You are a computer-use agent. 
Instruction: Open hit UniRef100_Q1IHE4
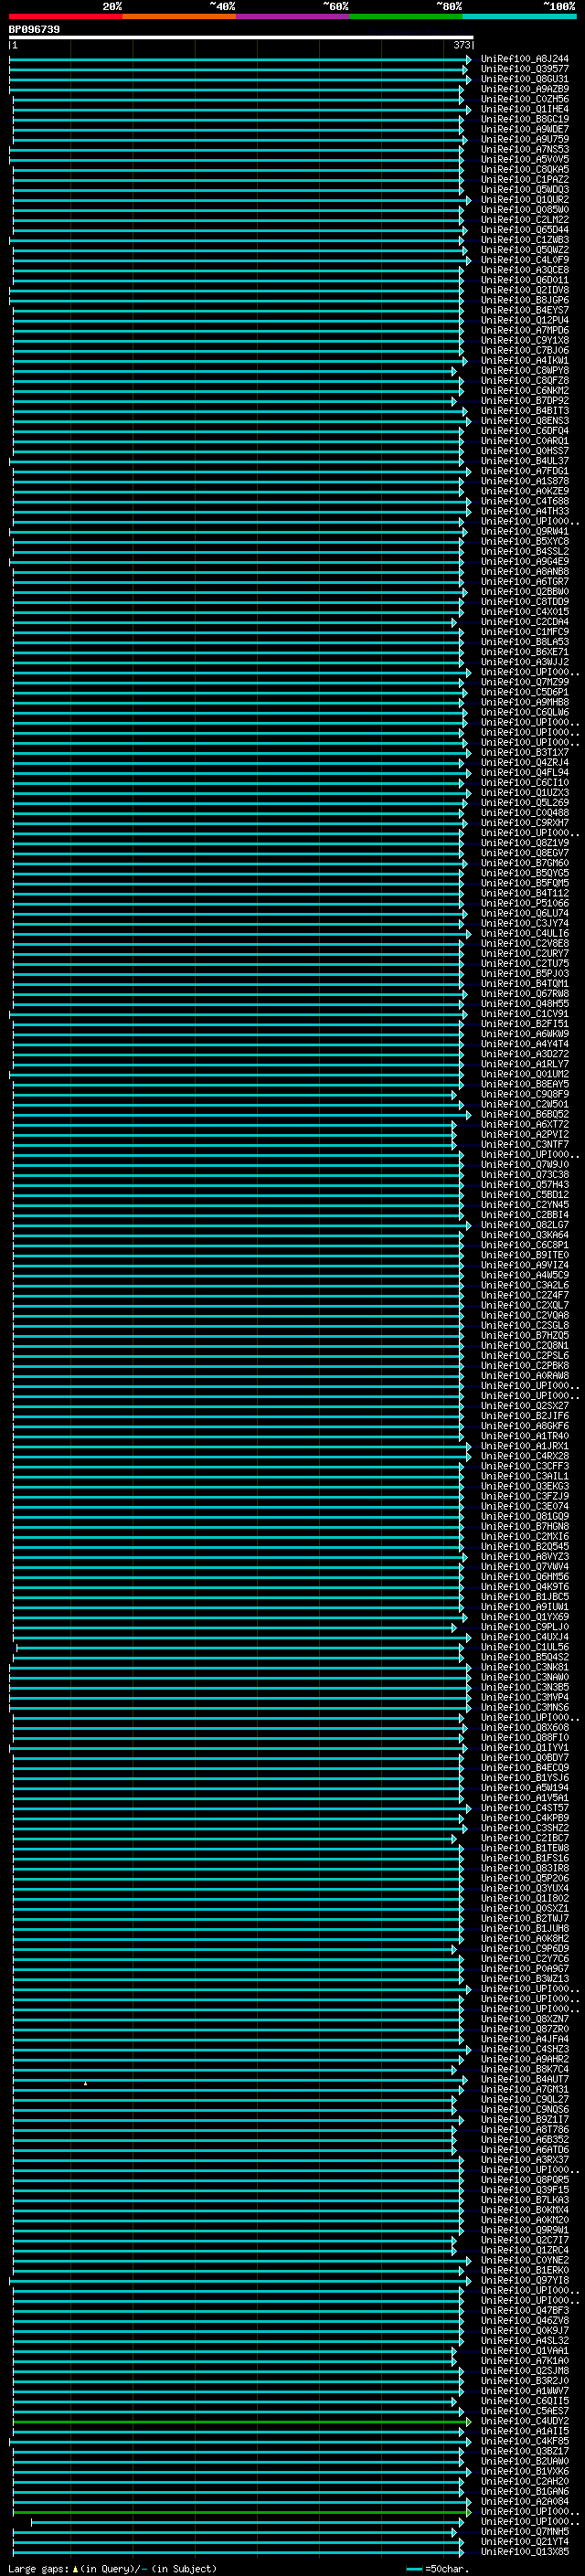525,109
